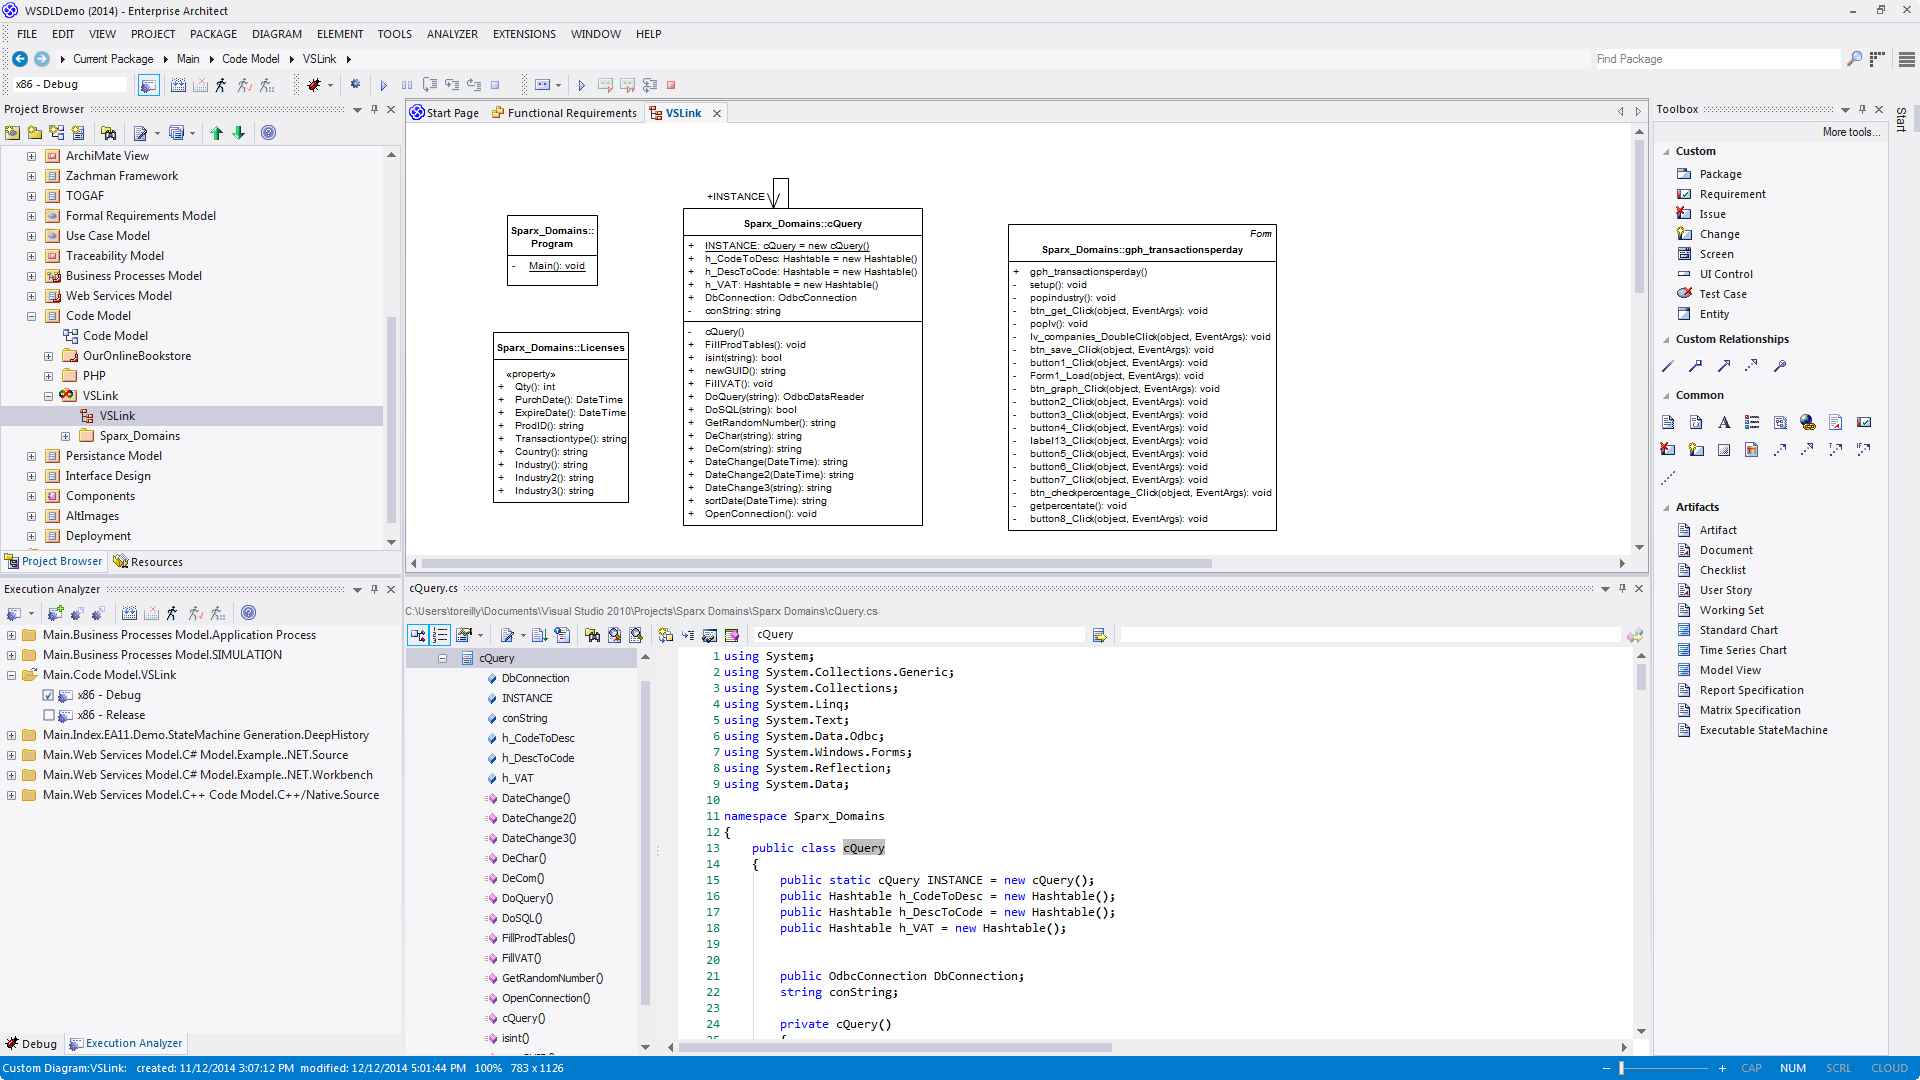
Task: Click the build script icon beside x86 - Debug
Action: point(149,85)
